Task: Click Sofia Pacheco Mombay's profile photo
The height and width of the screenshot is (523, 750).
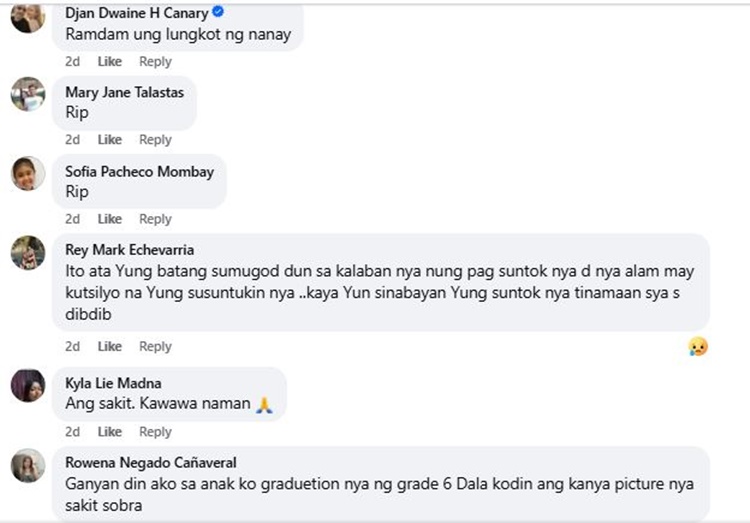Action: click(28, 174)
